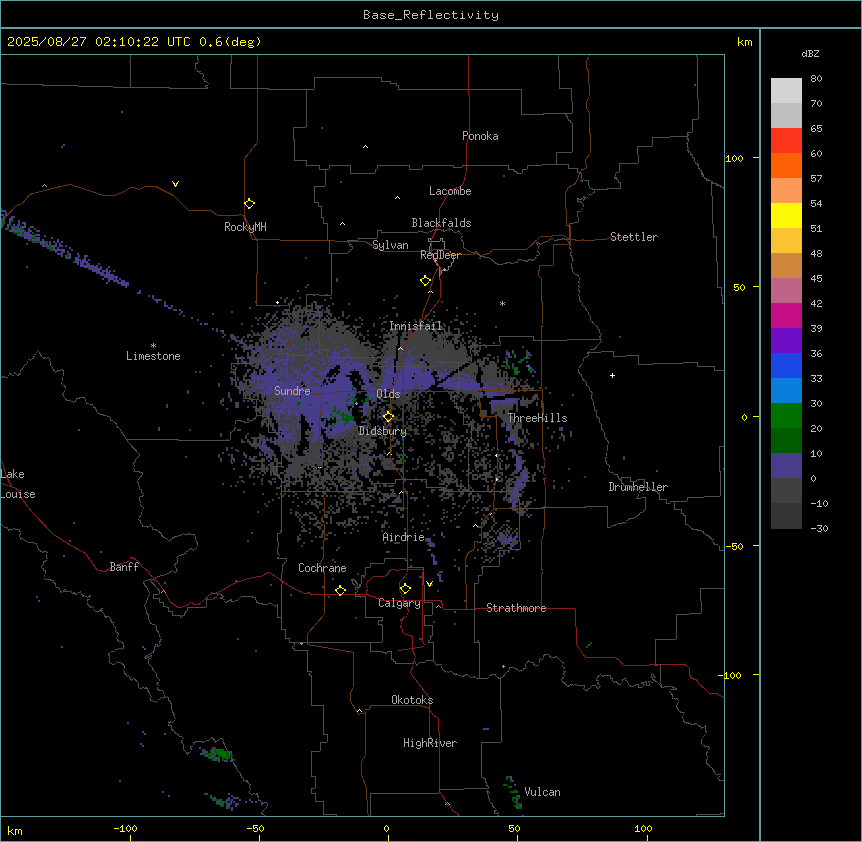
Task: Click the white asterisk marker east of Innisfail
Action: [x=502, y=303]
